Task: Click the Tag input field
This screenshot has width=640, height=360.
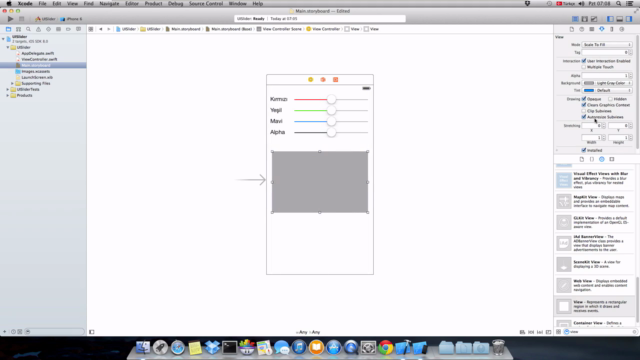Action: coord(605,52)
